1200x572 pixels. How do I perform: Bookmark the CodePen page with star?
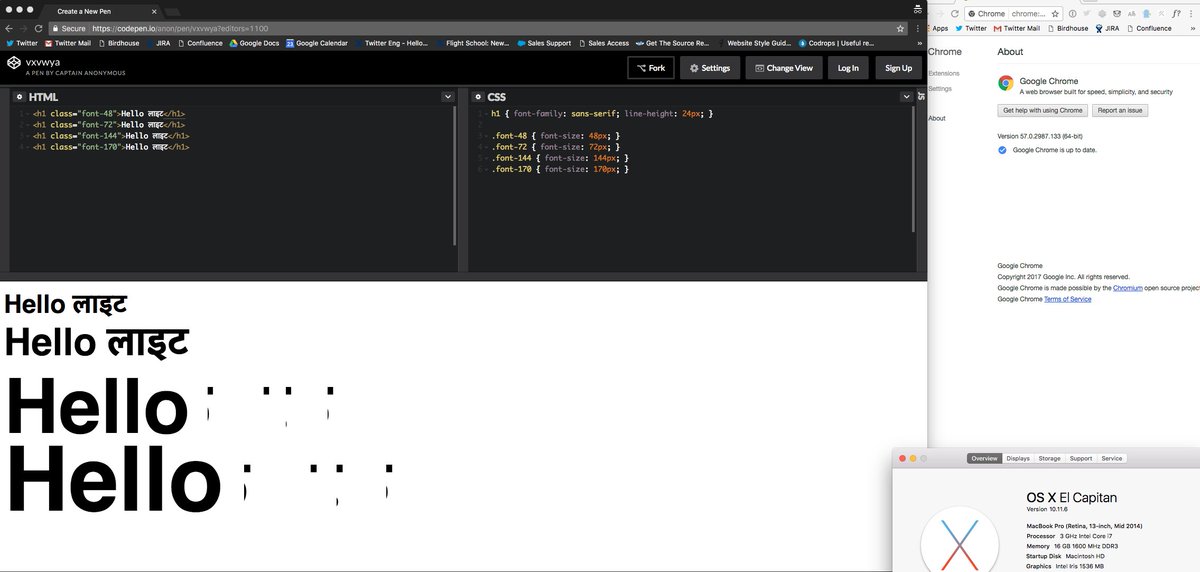(x=900, y=28)
